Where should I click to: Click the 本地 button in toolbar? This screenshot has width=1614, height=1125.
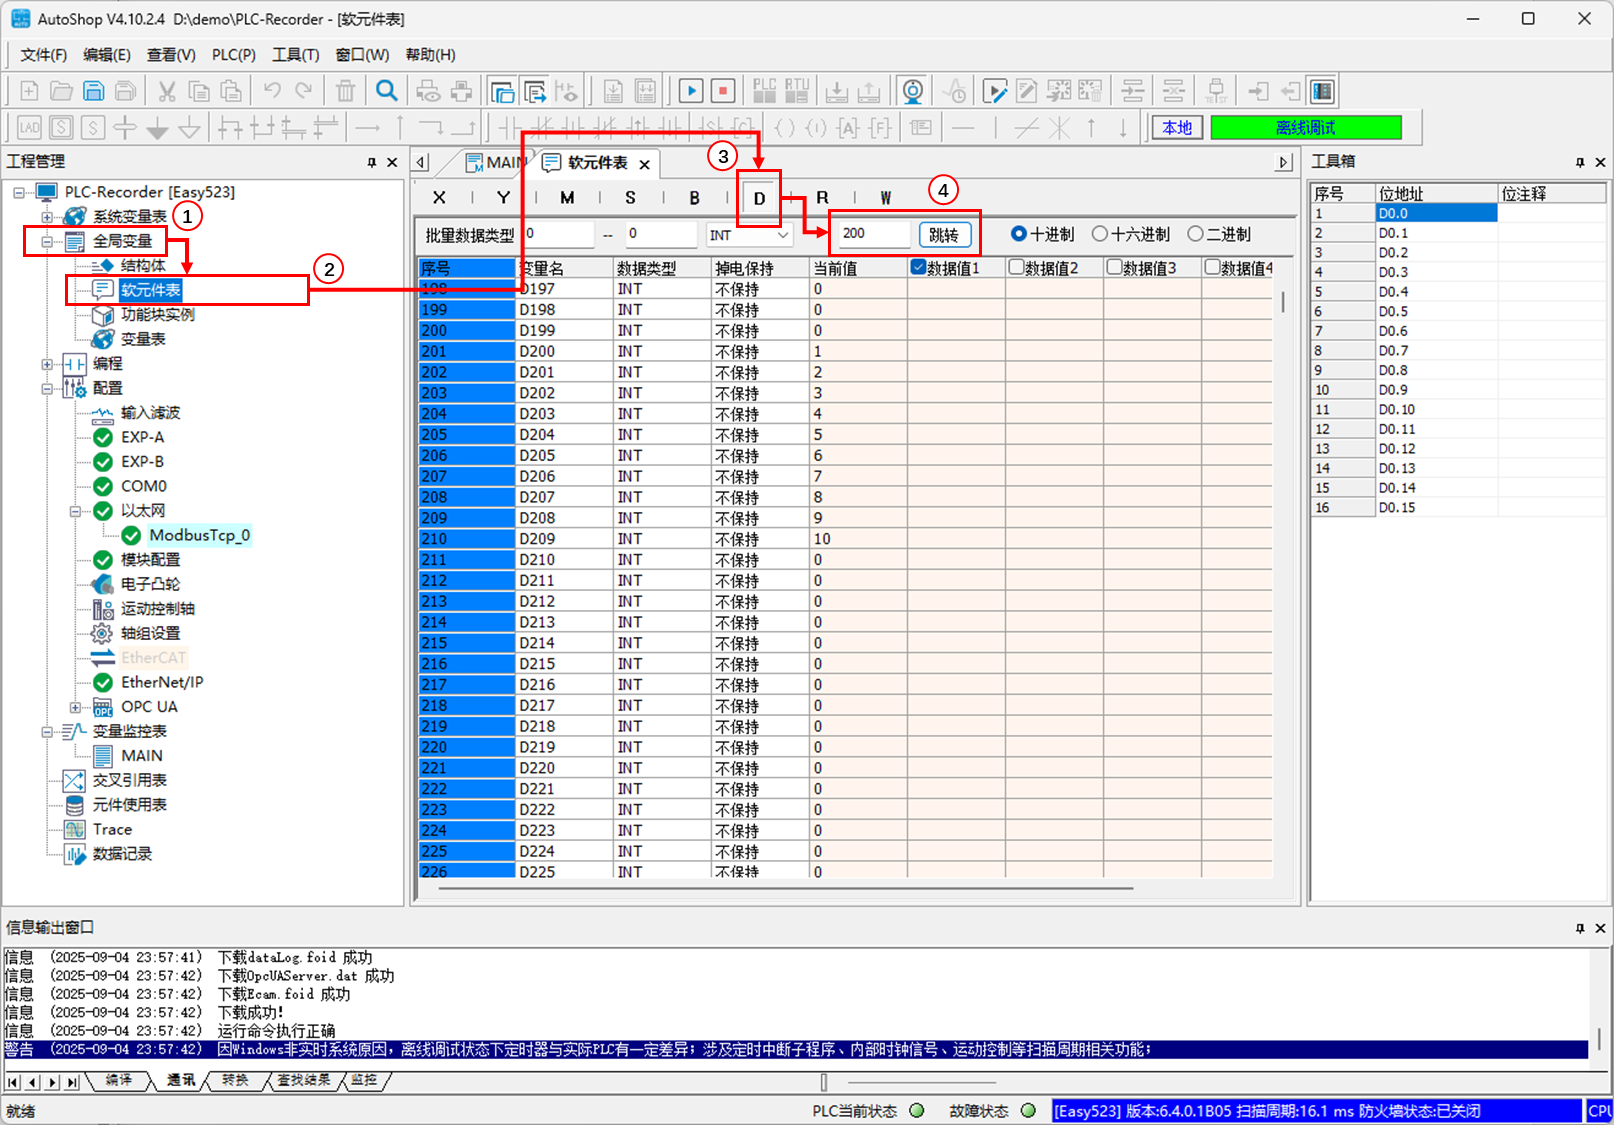pos(1177,128)
